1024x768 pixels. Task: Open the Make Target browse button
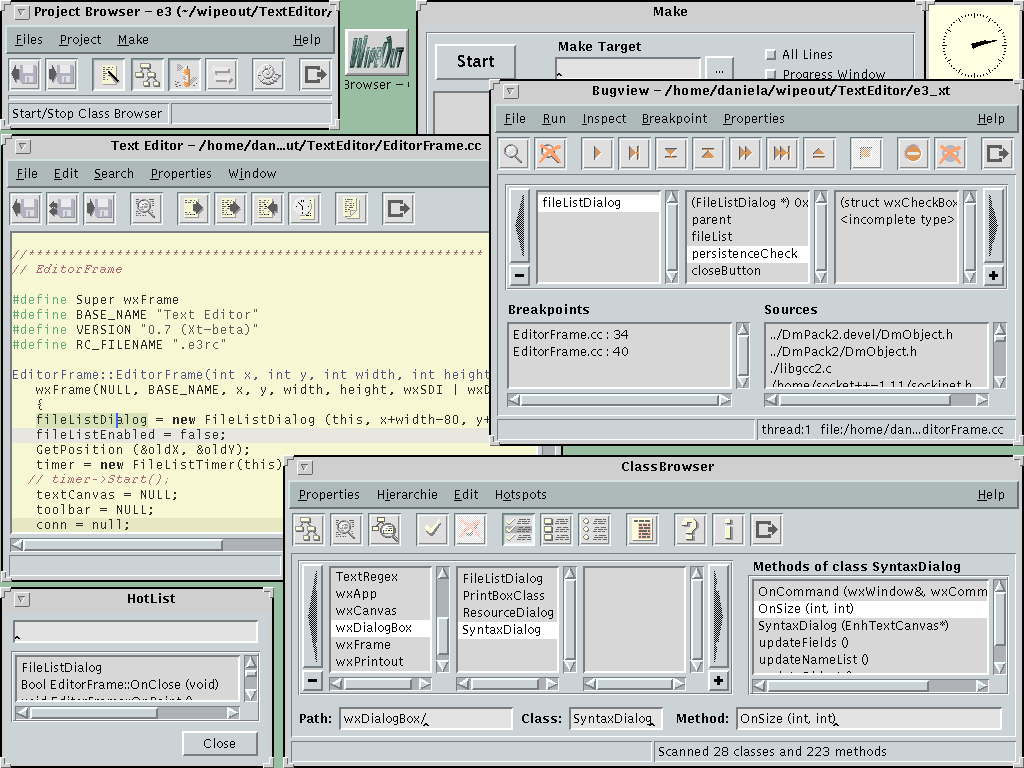(719, 70)
